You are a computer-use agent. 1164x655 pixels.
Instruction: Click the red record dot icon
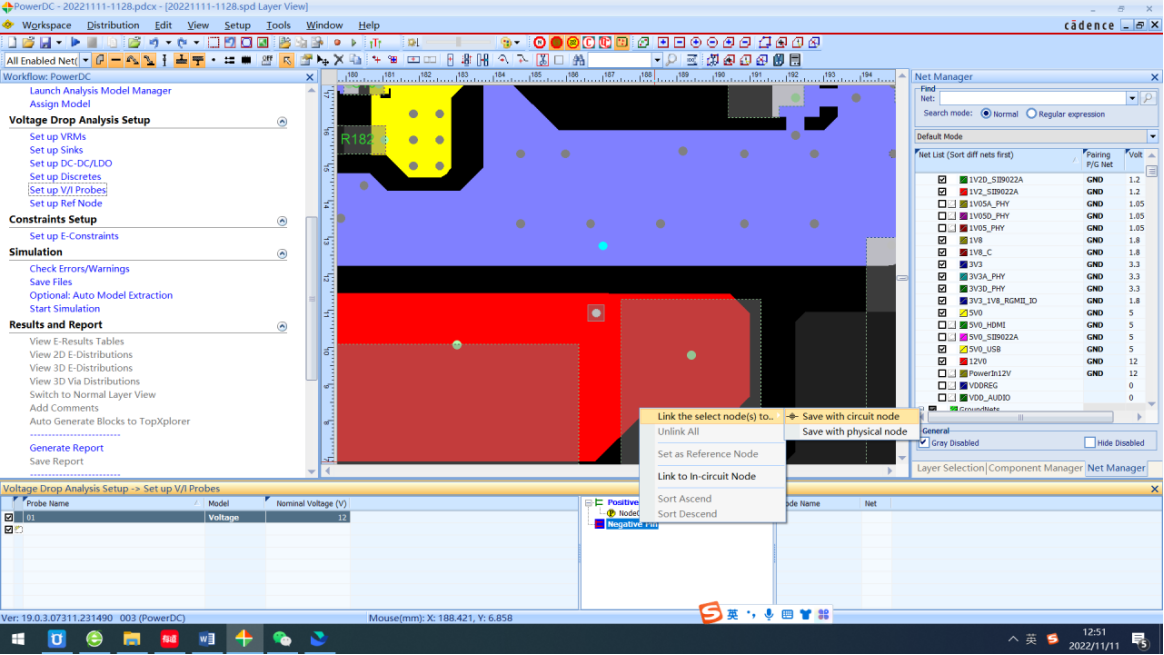337,42
